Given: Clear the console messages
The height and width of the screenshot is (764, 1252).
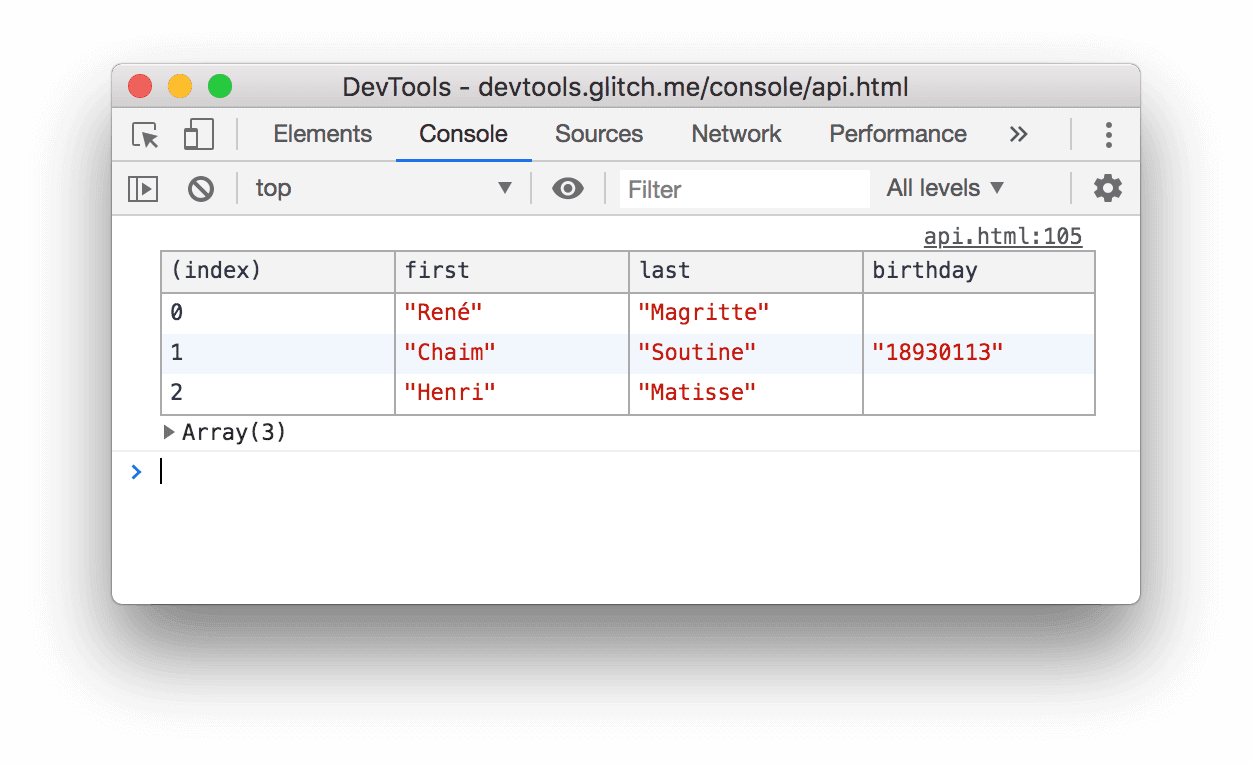Looking at the screenshot, I should click(201, 188).
